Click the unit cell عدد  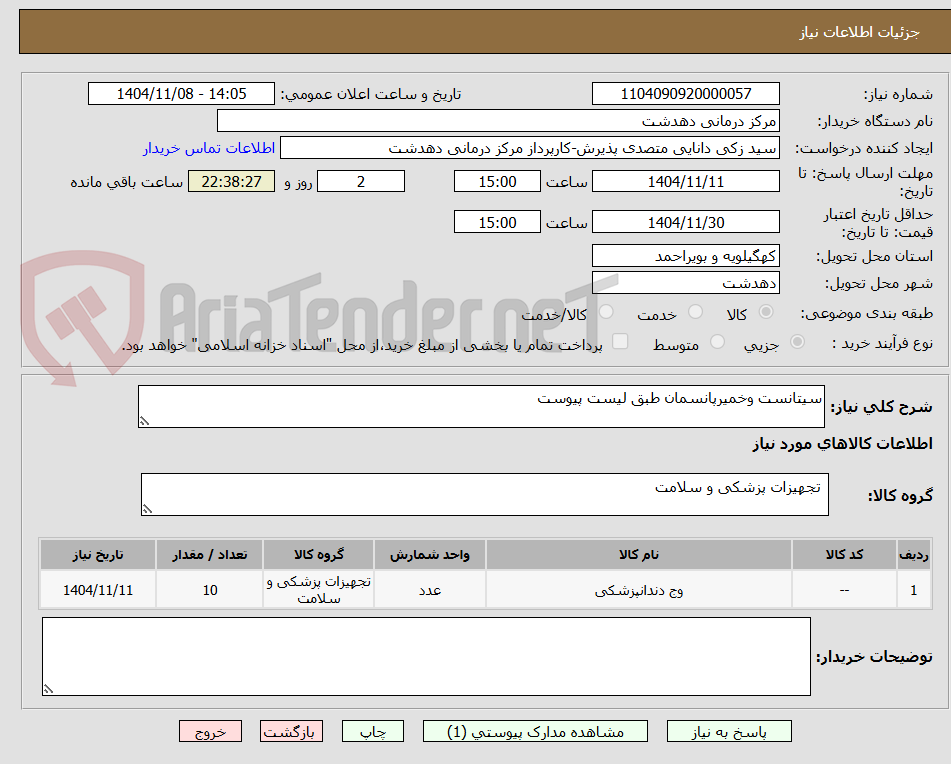pos(429,590)
